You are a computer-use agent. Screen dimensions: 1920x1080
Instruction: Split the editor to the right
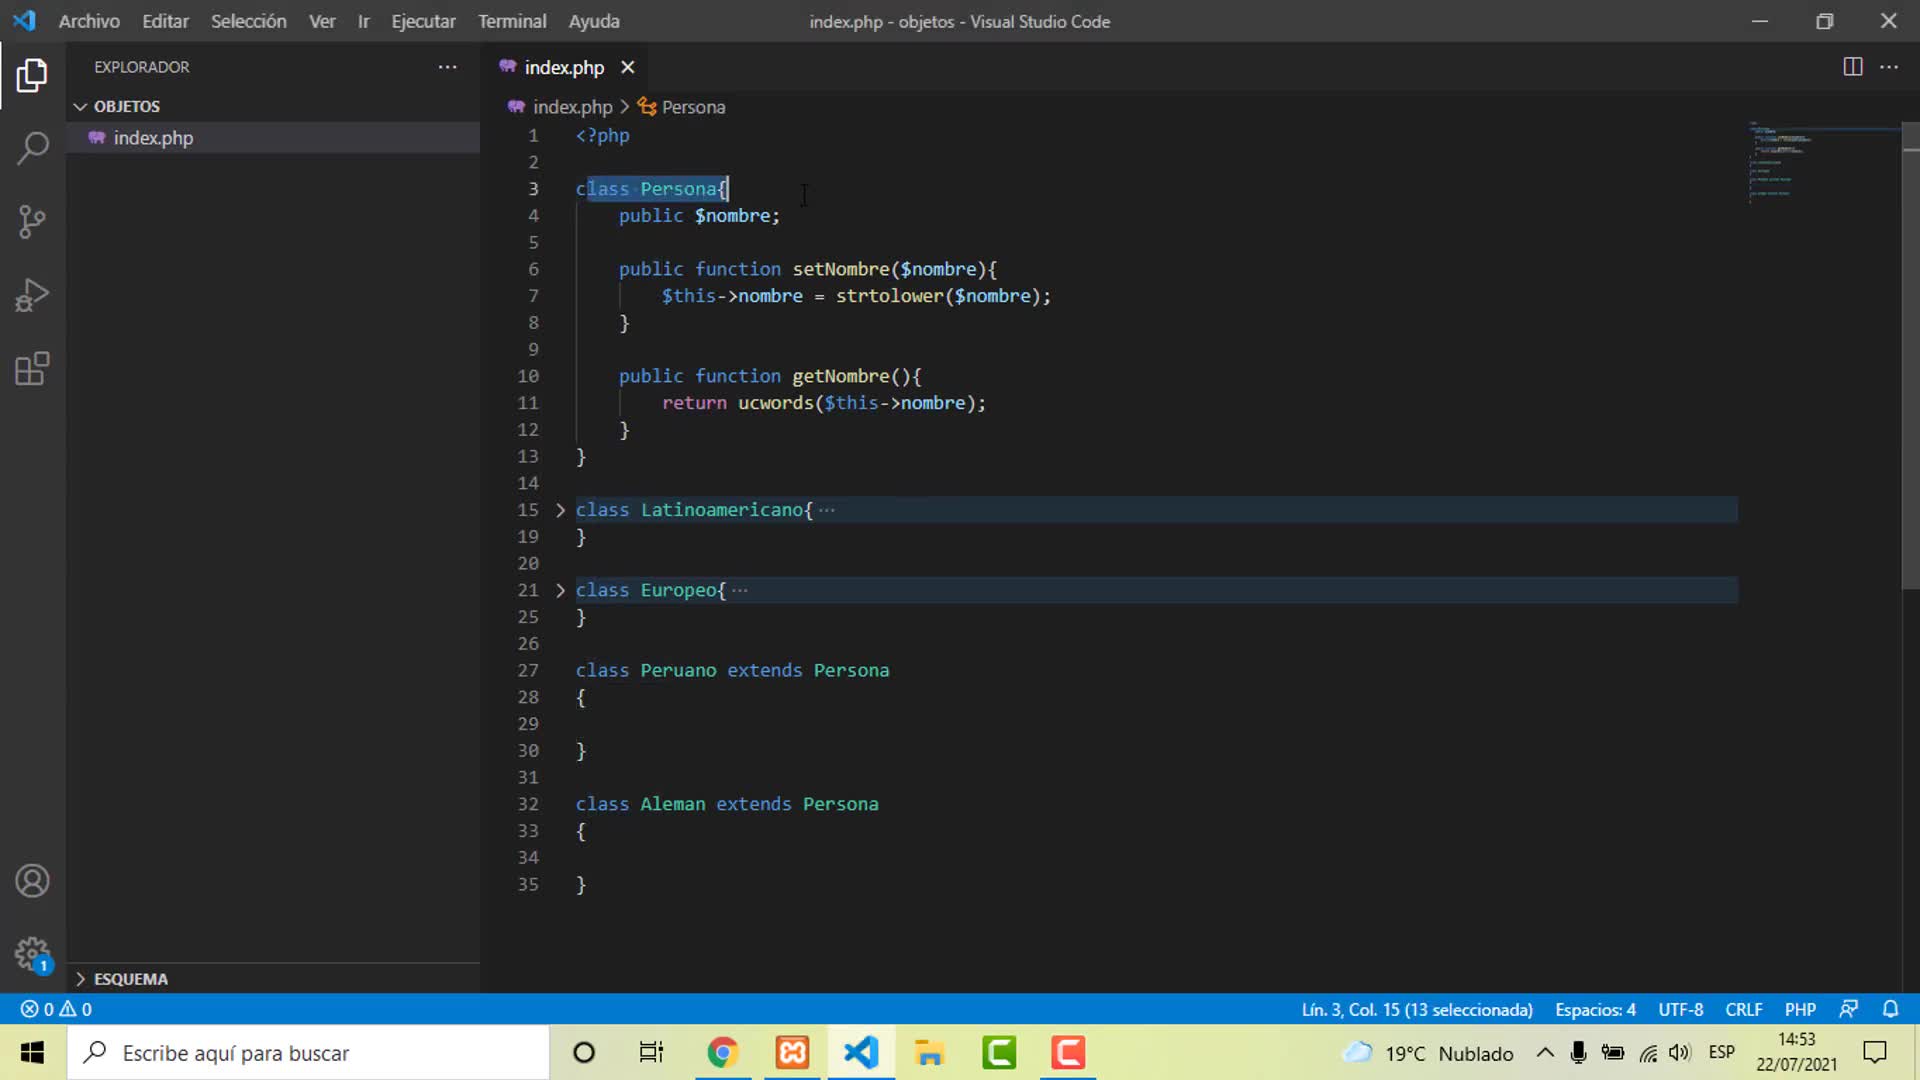click(1852, 67)
